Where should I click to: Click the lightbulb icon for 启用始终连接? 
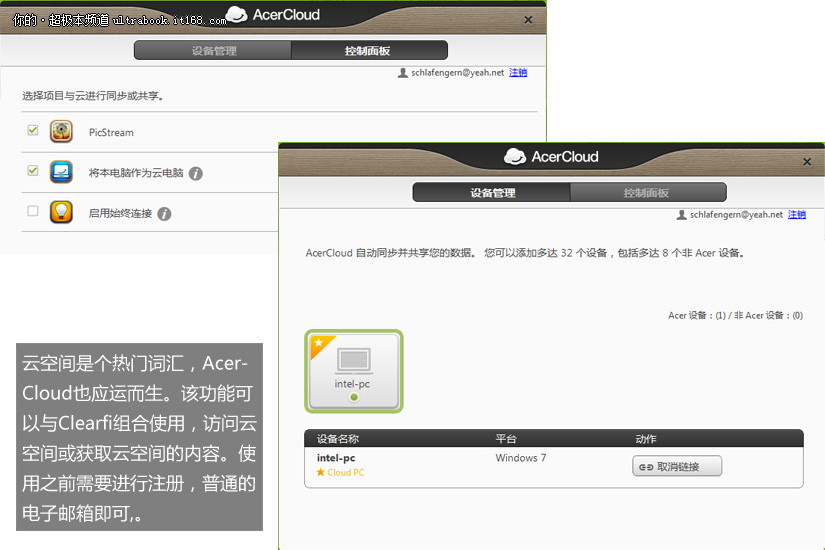62,212
